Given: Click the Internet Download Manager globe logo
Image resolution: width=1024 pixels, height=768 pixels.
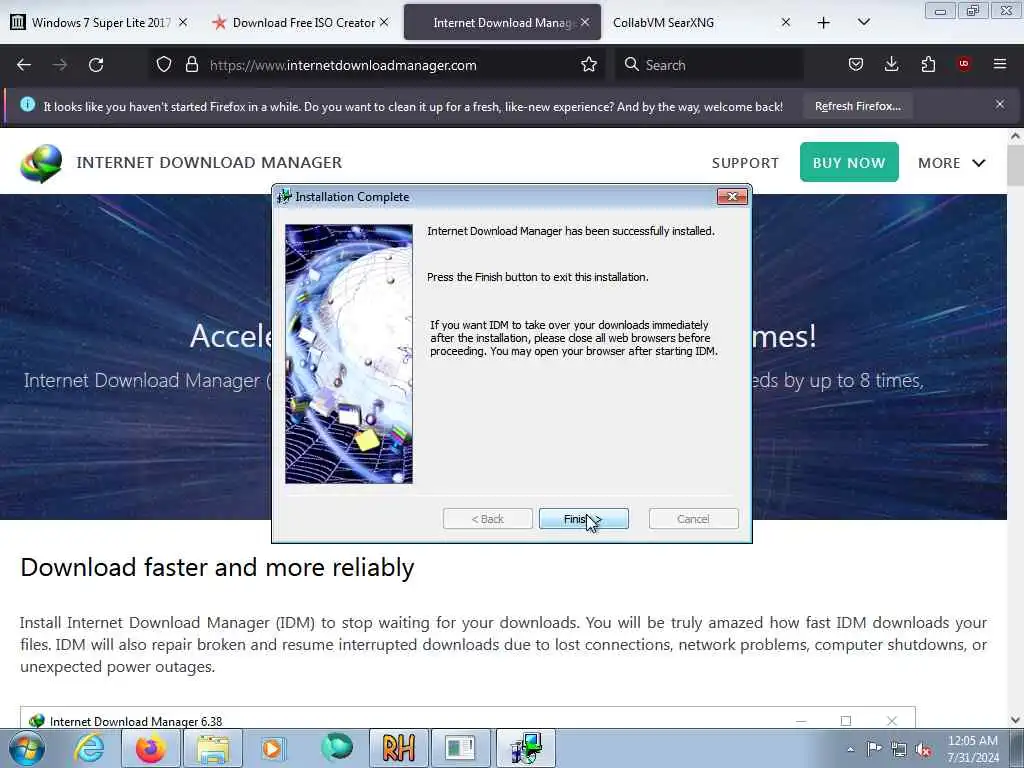Looking at the screenshot, I should click(x=41, y=163).
